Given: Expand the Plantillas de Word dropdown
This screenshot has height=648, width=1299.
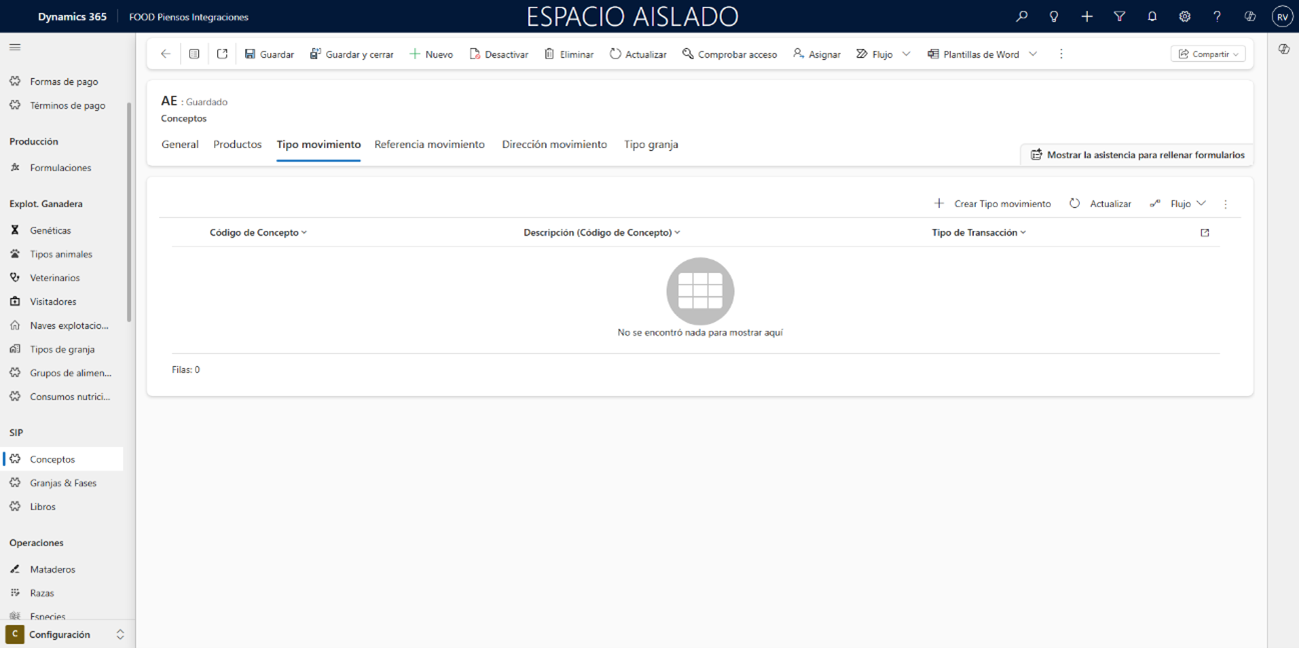Looking at the screenshot, I should (1033, 54).
